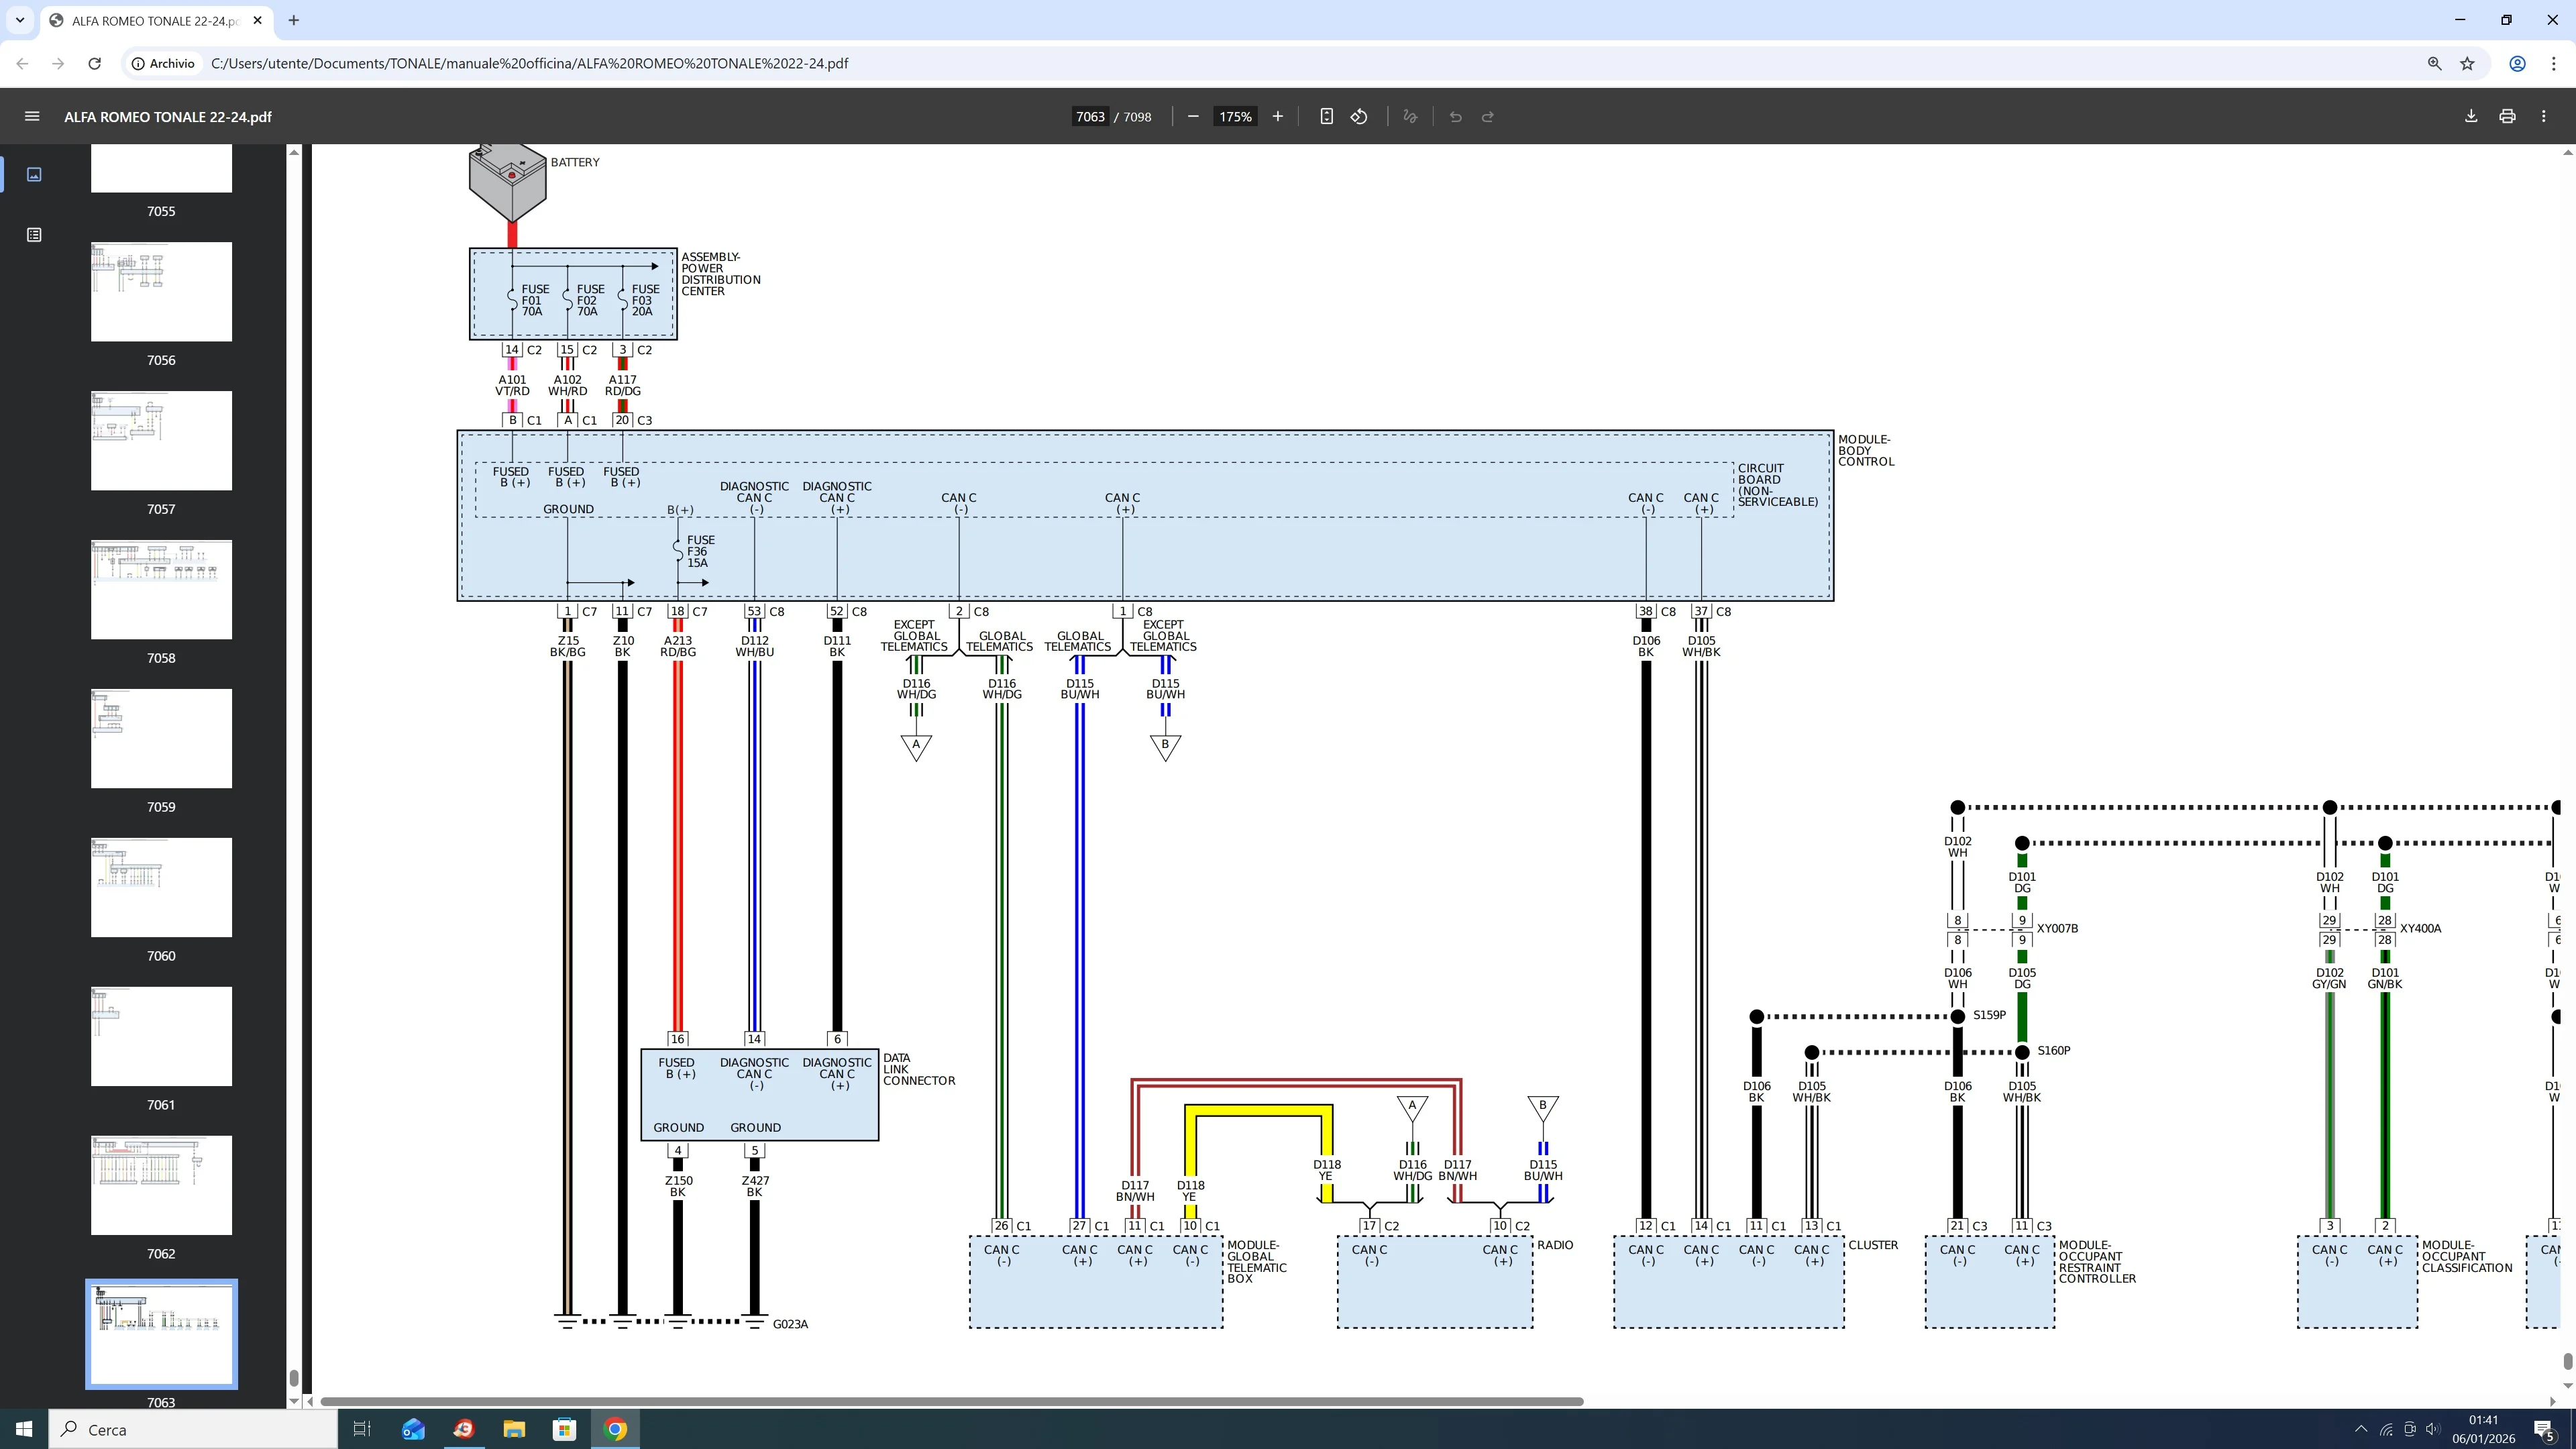Open the annotation draw tool
This screenshot has height=1449, width=2576.
click(1410, 117)
